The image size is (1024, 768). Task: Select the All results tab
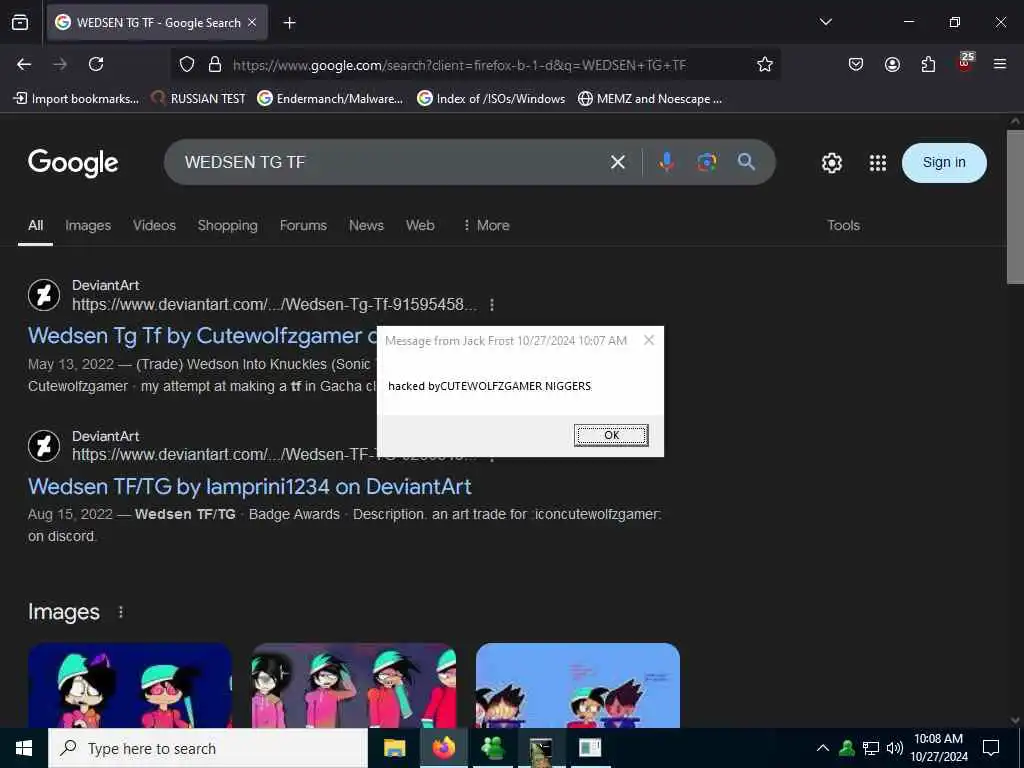(35, 225)
